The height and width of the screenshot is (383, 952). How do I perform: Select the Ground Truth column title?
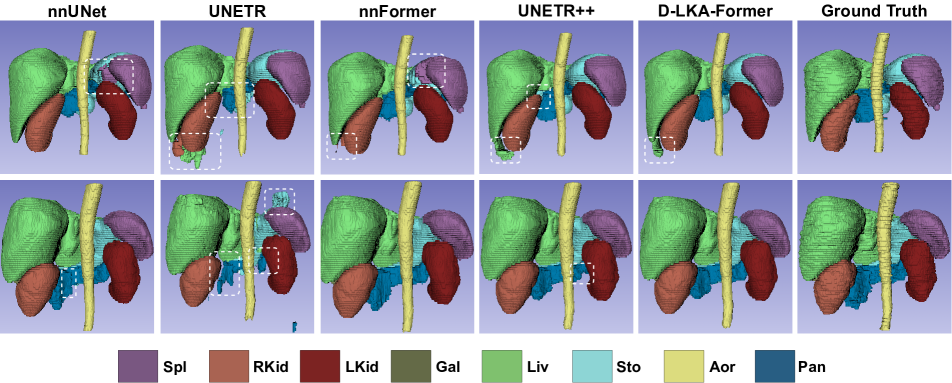874,10
